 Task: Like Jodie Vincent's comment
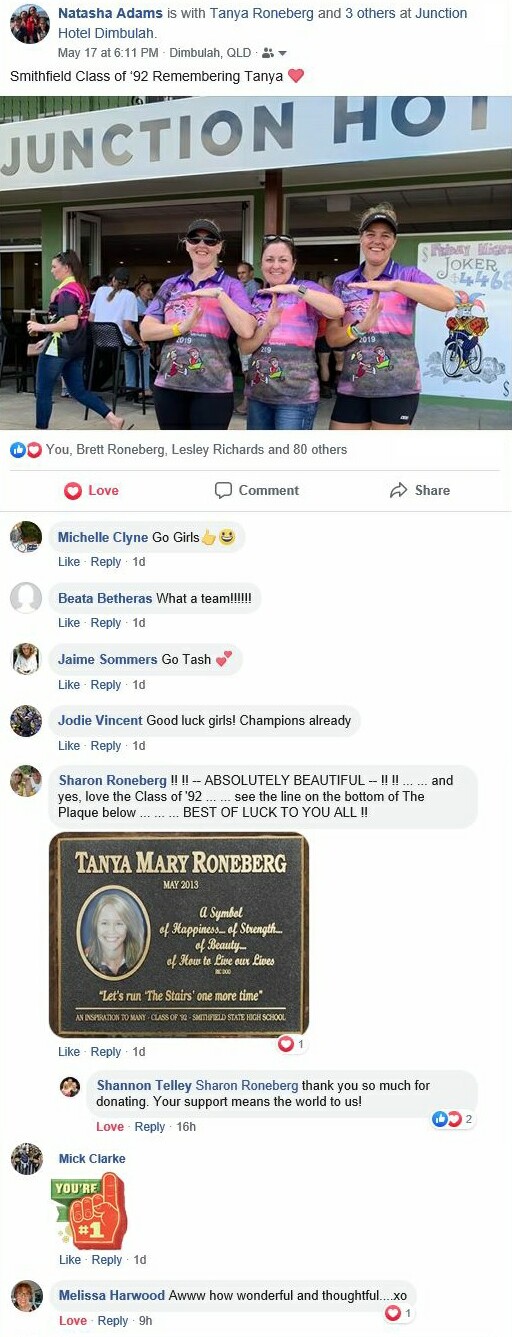point(69,746)
